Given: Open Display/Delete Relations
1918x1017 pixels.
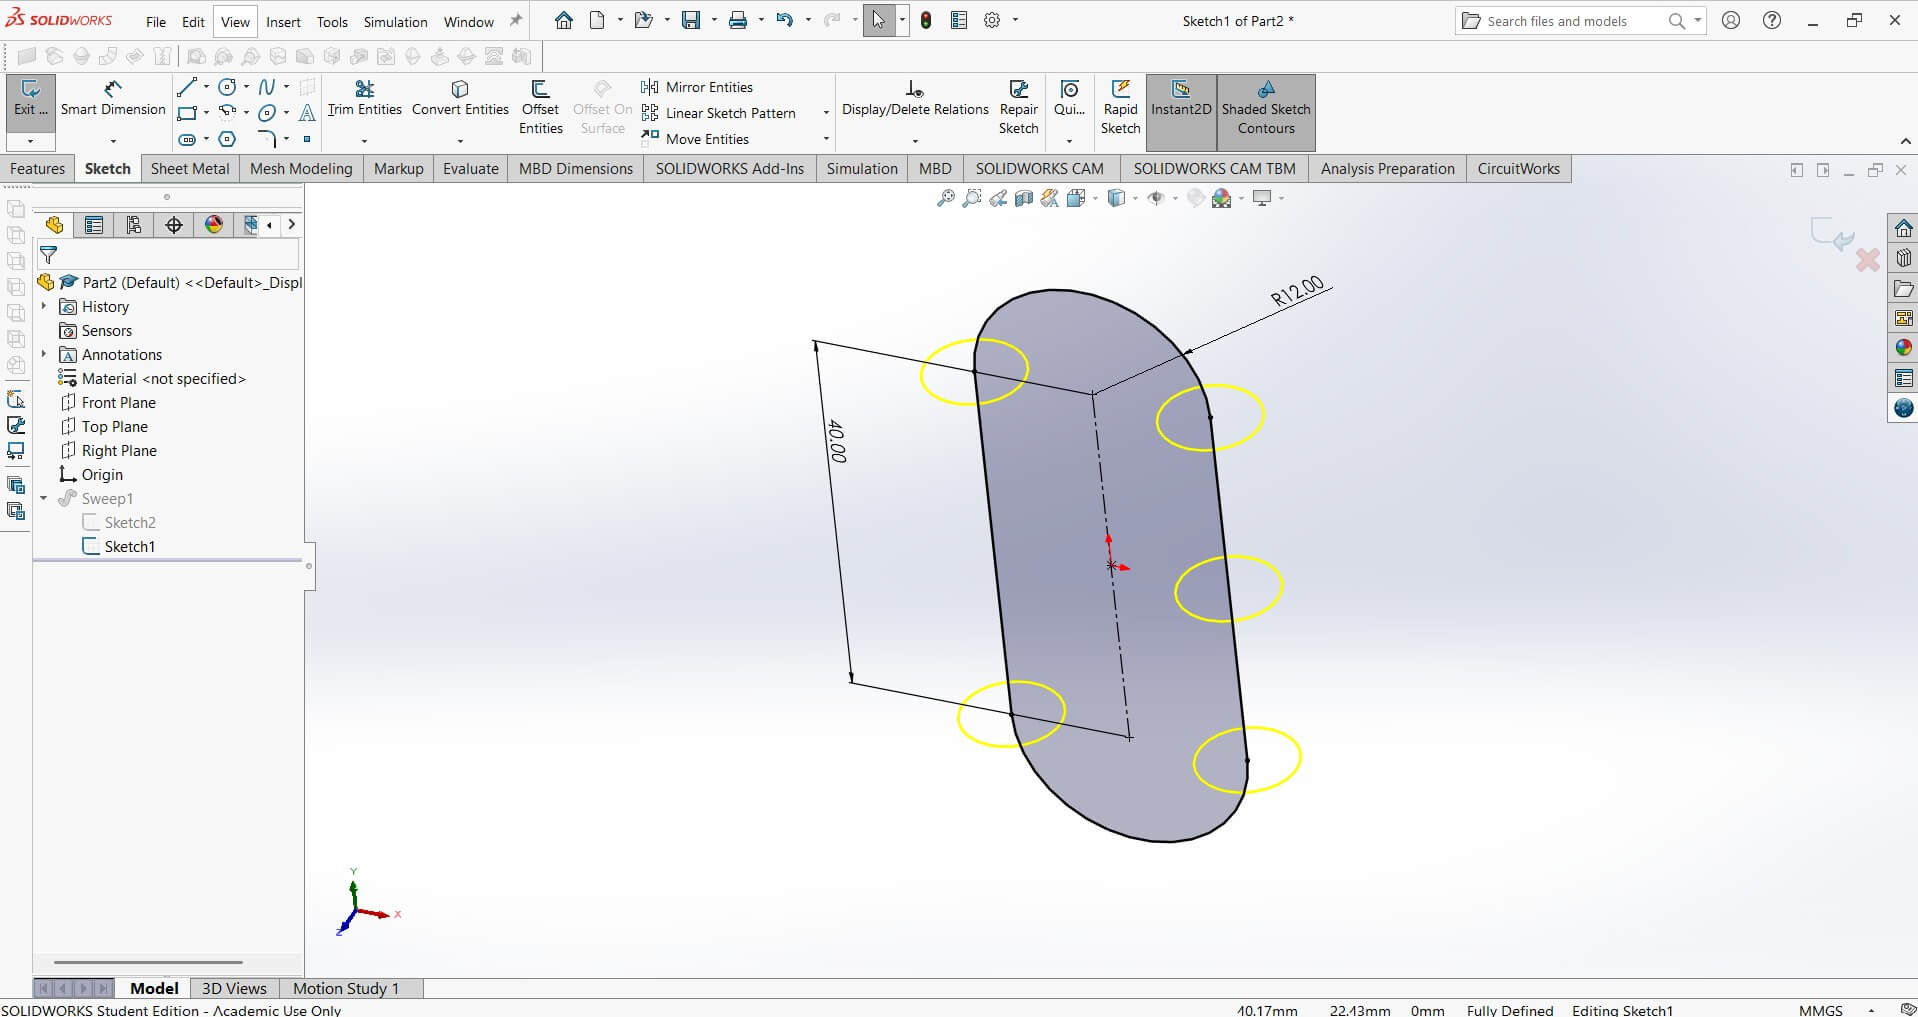Looking at the screenshot, I should (x=915, y=99).
